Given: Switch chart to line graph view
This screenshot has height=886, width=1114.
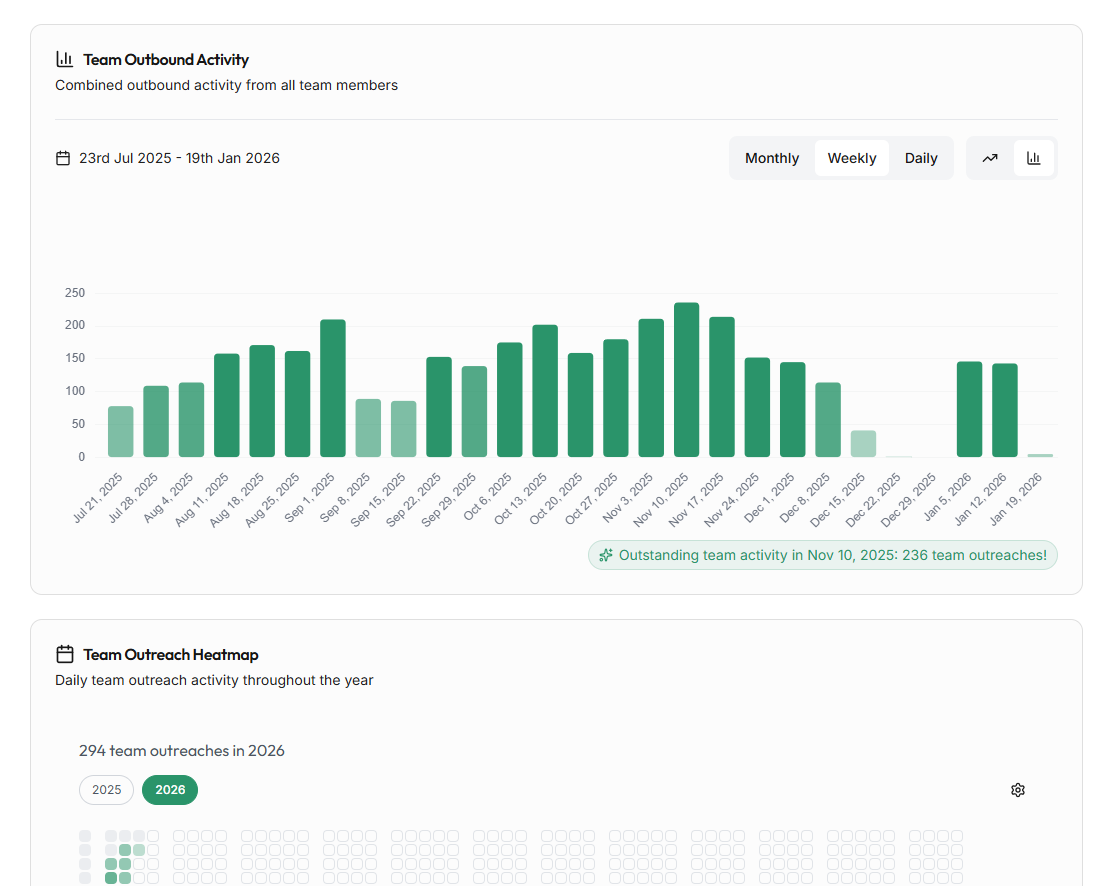Looking at the screenshot, I should click(990, 158).
